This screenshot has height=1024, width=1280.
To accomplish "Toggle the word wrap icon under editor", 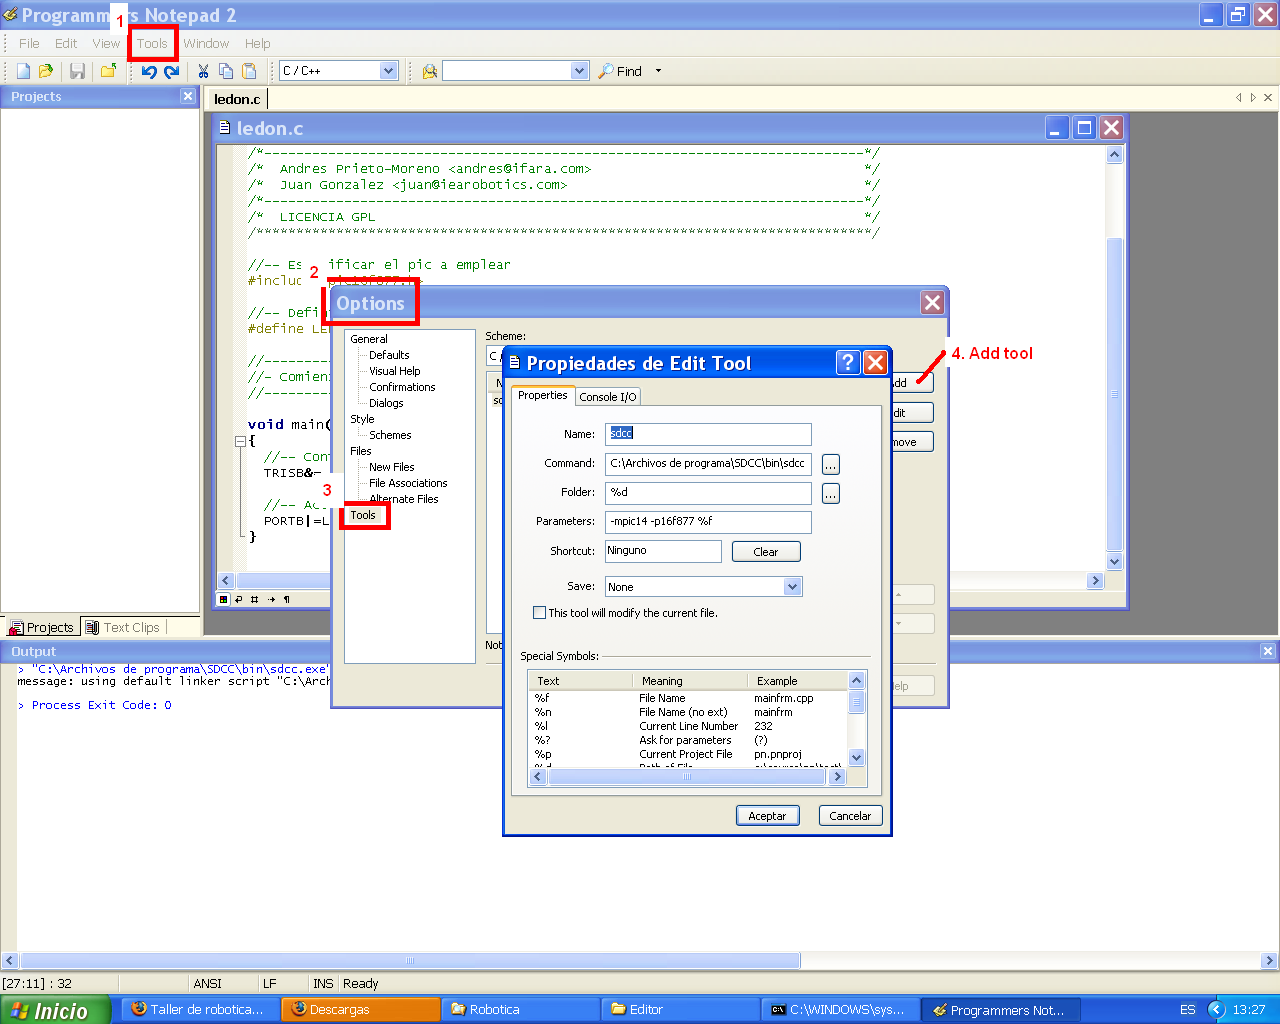I will tap(238, 599).
